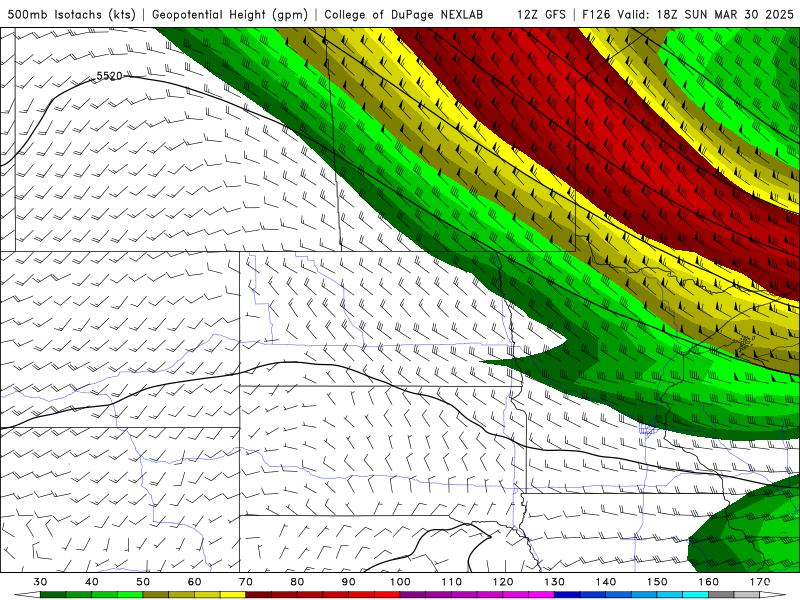
Task: Click the legend value 120
Action: [503, 582]
